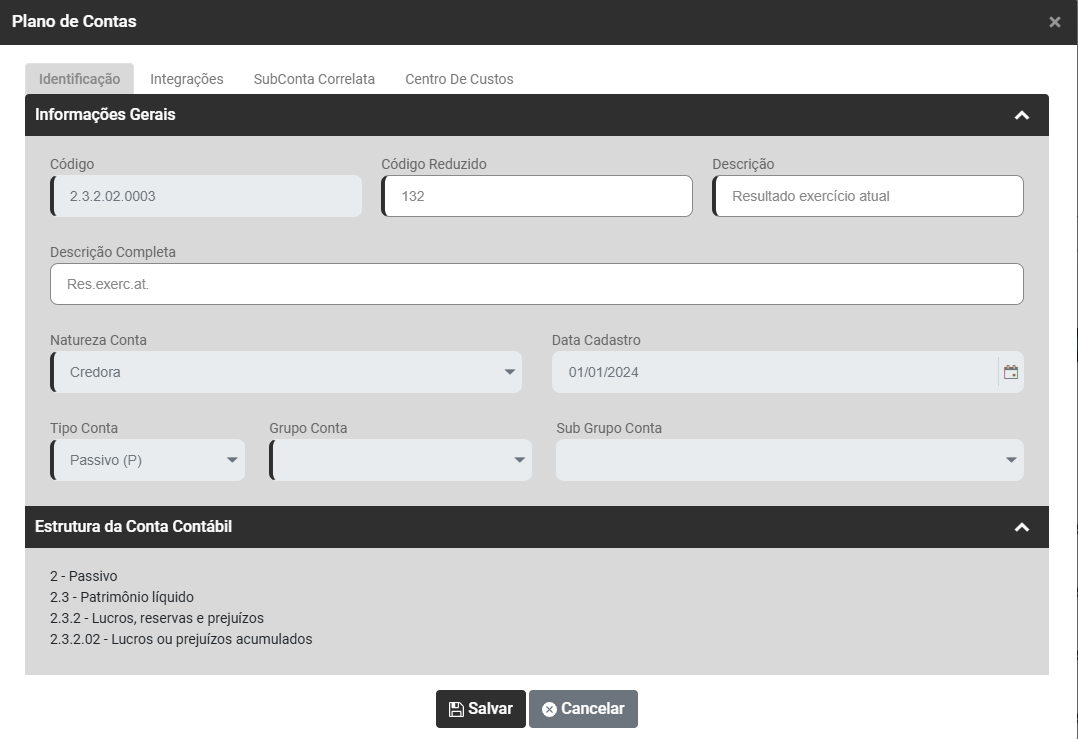Select the Centro De Custos tab
Viewport: 1078px width, 739px height.
(x=459, y=79)
